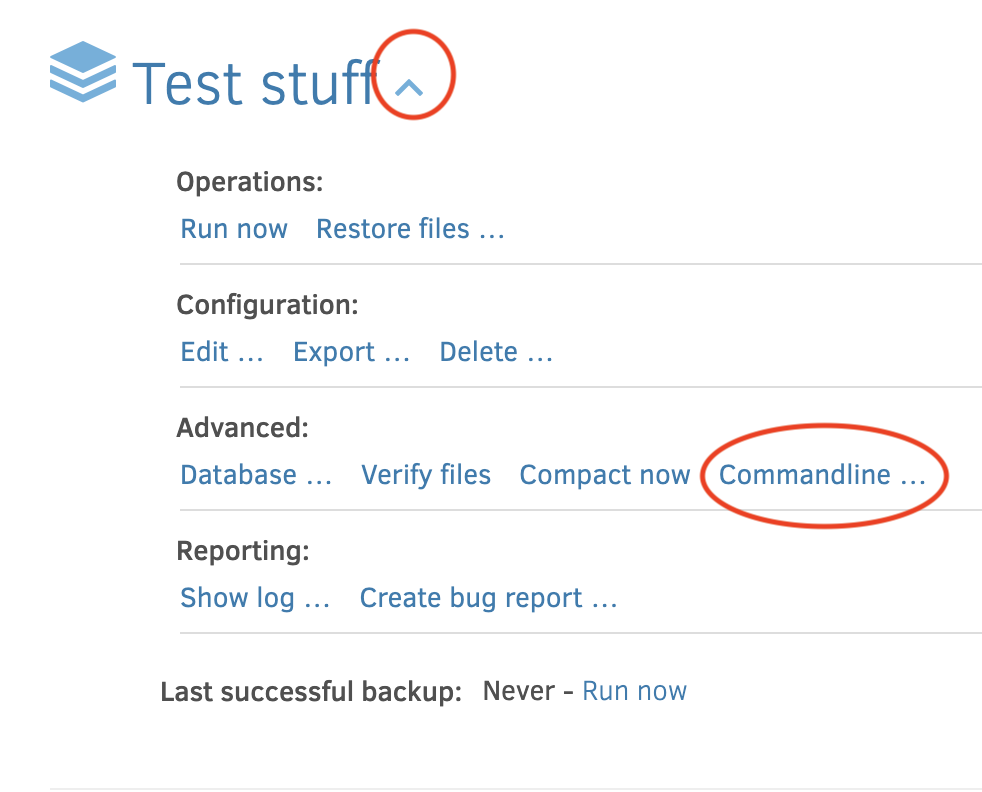Open Restore files for Test stuff

click(x=409, y=228)
